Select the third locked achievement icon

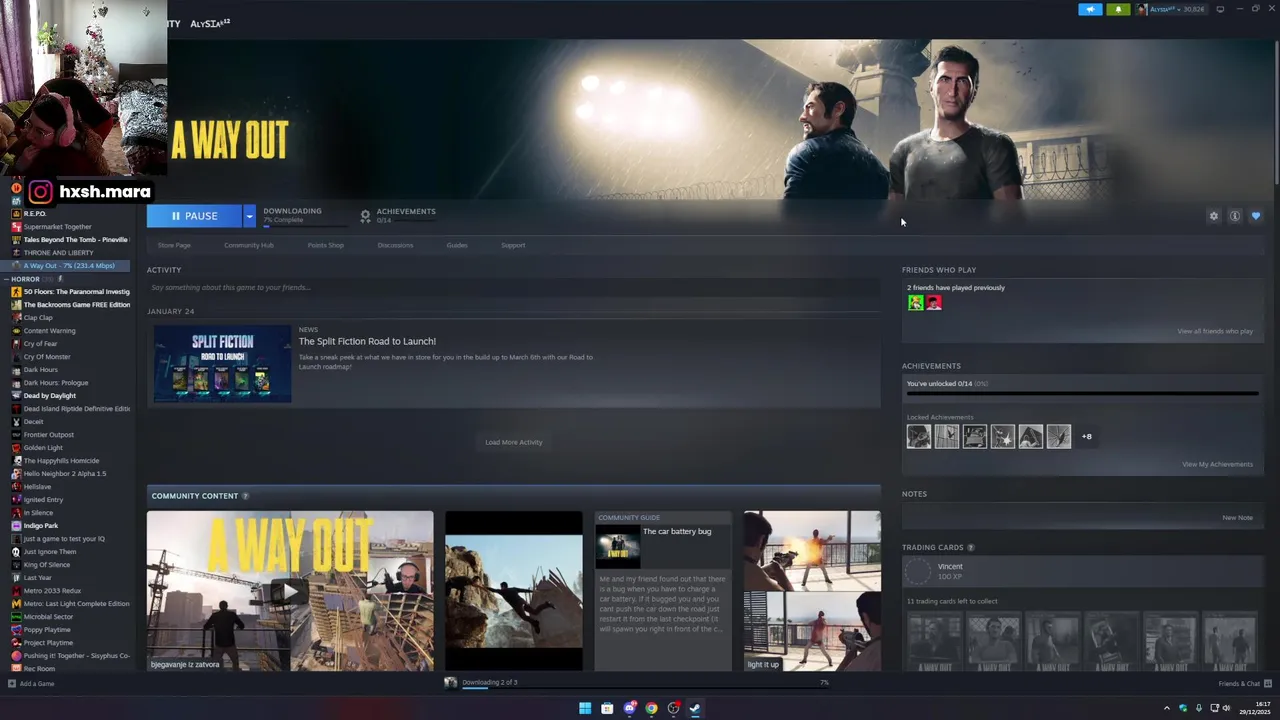click(x=975, y=436)
